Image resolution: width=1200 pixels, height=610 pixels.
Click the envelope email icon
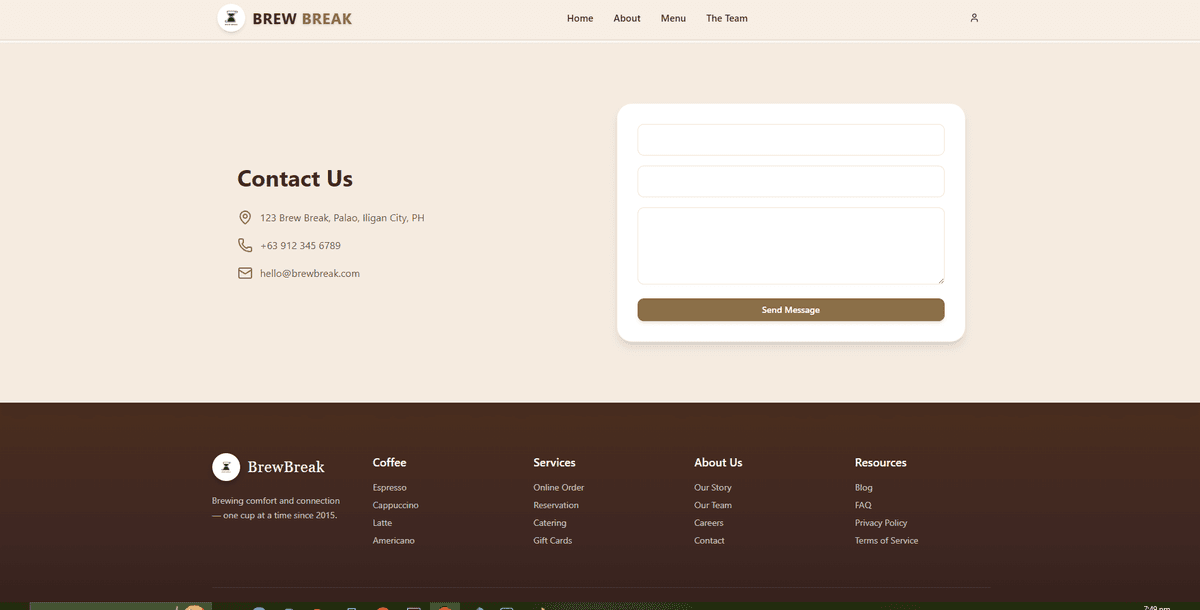pos(245,273)
